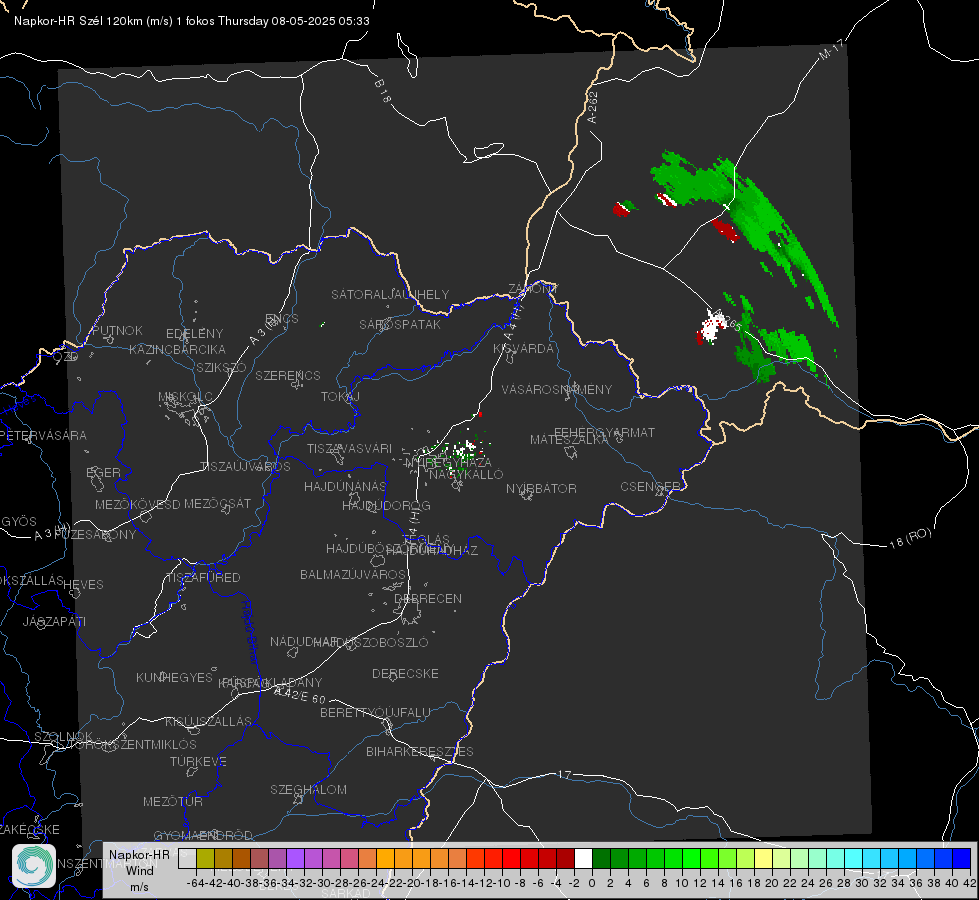Screen dimensions: 979x900
Task: Click the '-2' value on the legend scale
Action: point(574,883)
